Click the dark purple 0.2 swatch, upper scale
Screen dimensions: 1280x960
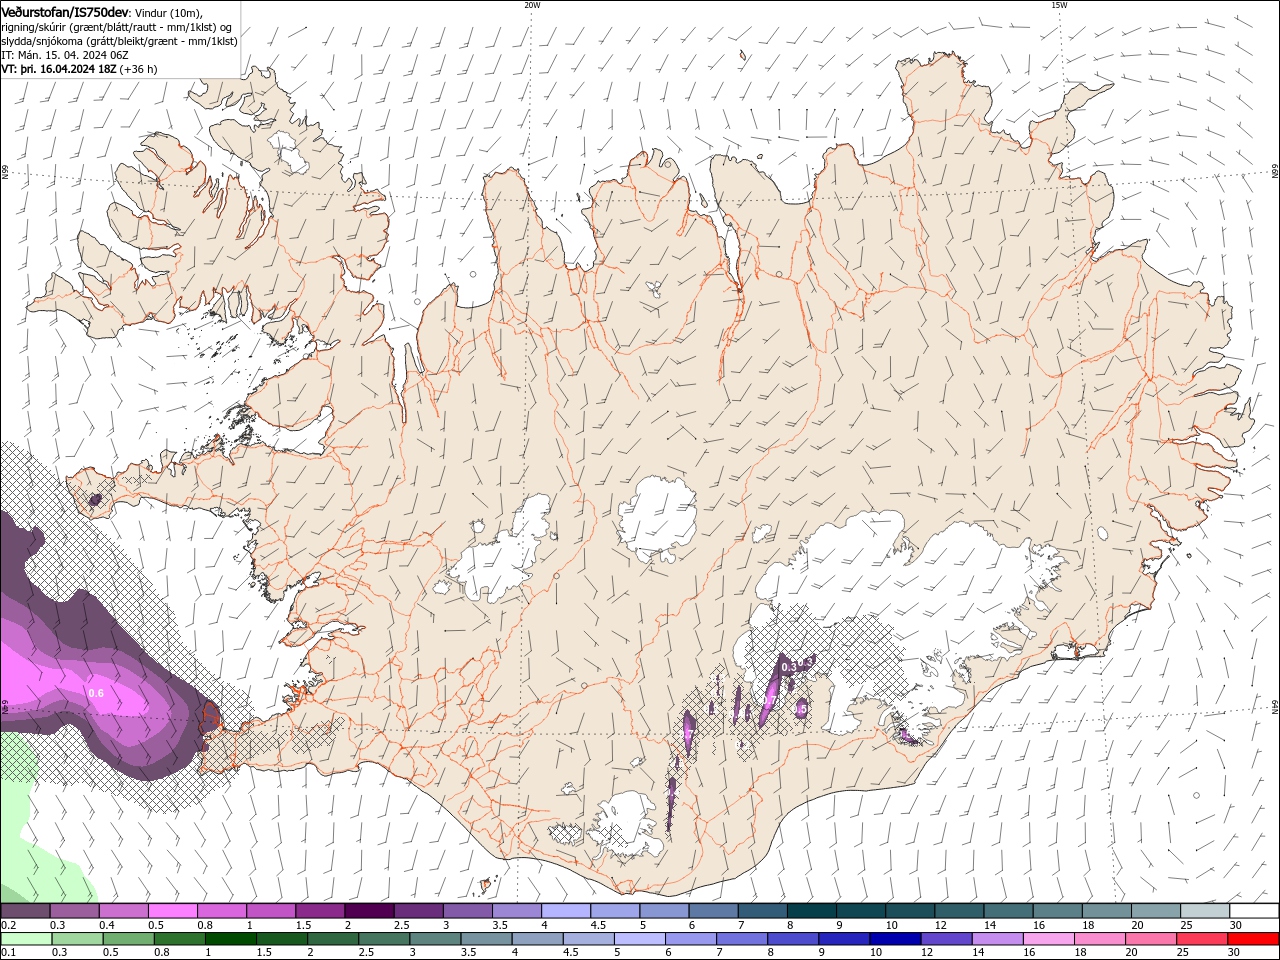[x=25, y=911]
